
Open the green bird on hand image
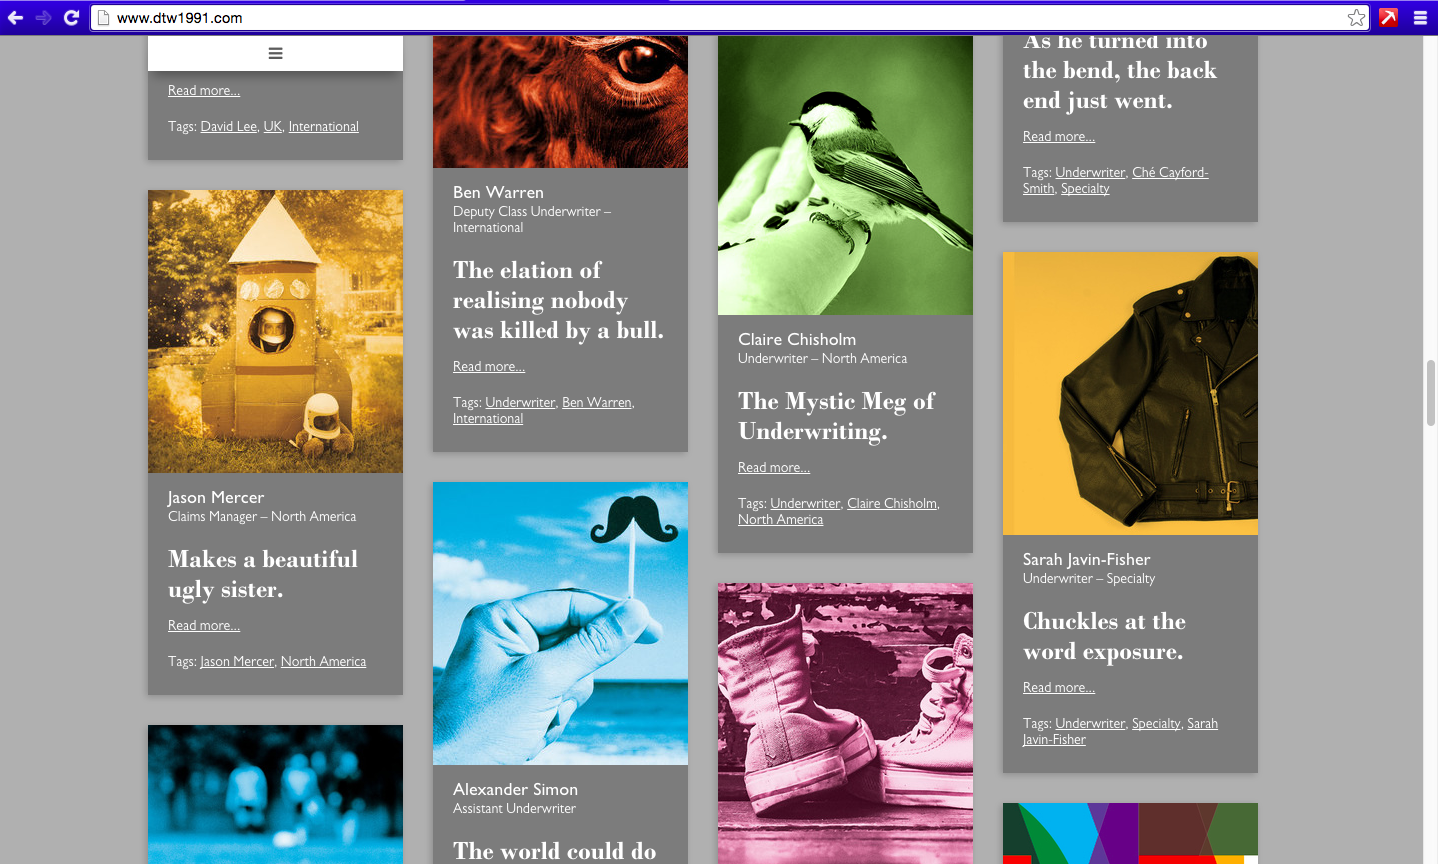[845, 176]
